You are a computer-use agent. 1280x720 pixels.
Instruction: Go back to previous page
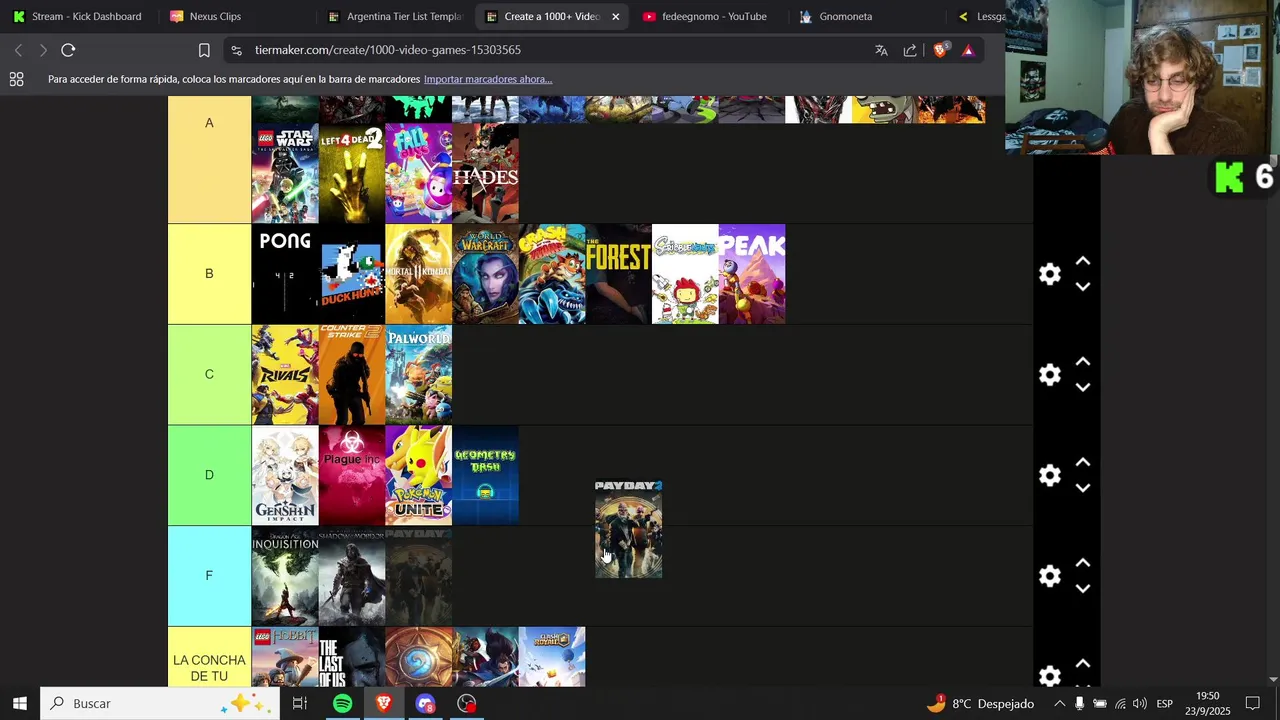[18, 50]
